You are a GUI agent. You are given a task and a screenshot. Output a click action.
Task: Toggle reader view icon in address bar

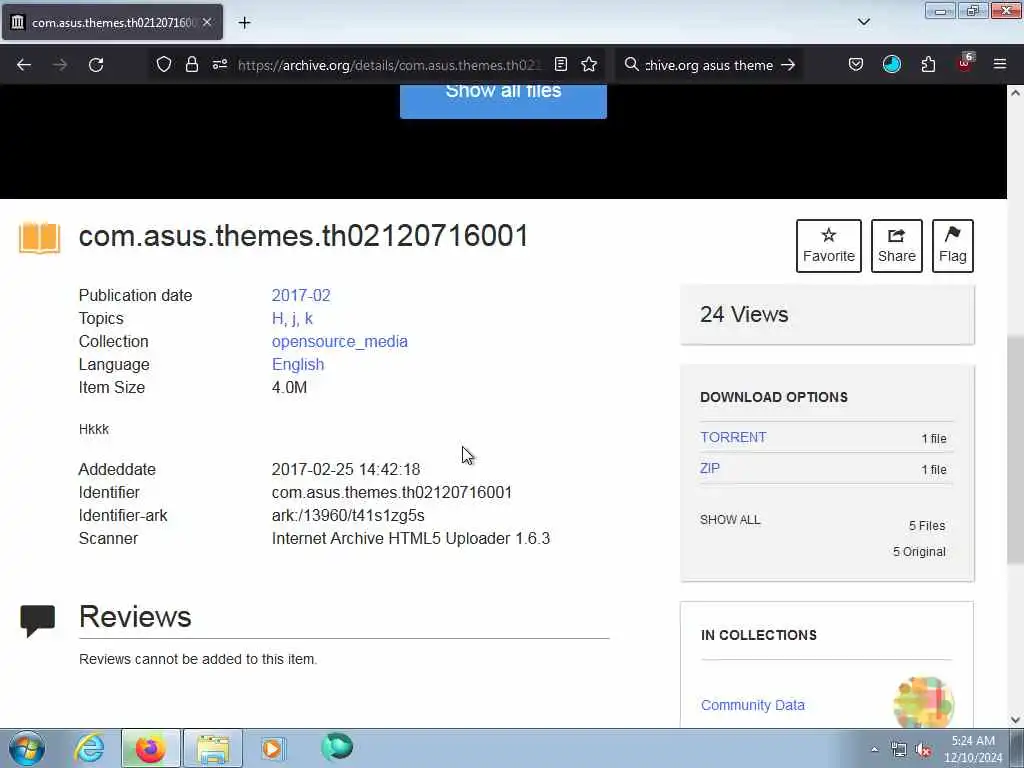[x=560, y=64]
